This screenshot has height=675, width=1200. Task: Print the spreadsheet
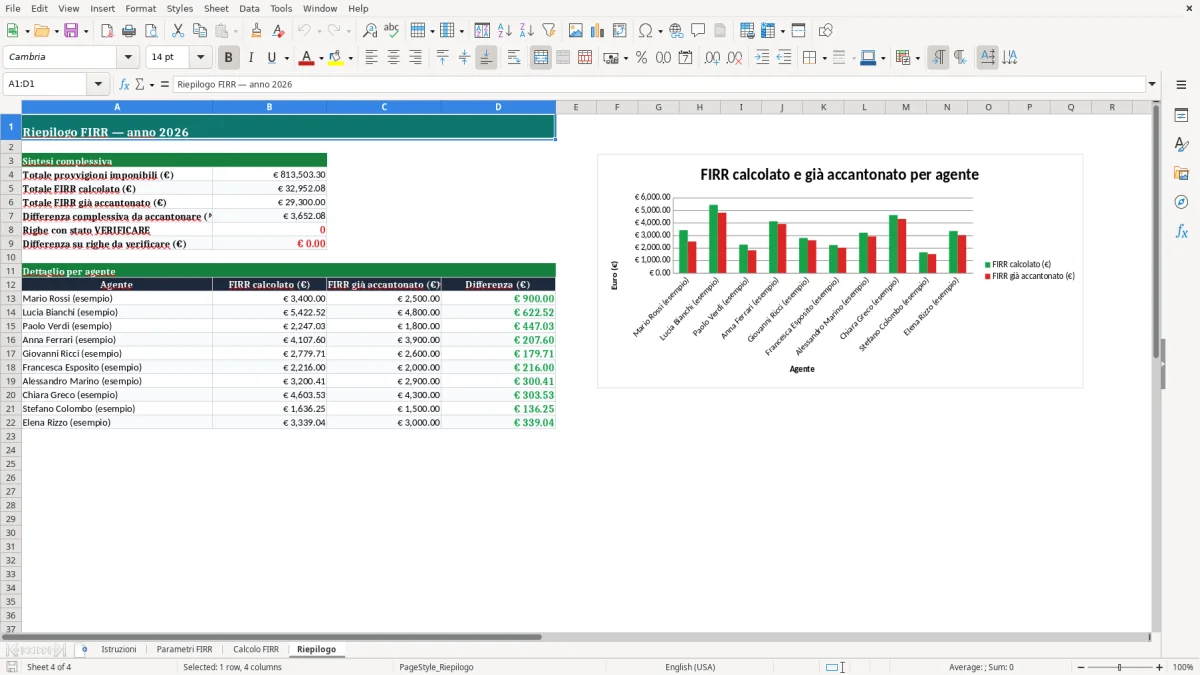[129, 30]
